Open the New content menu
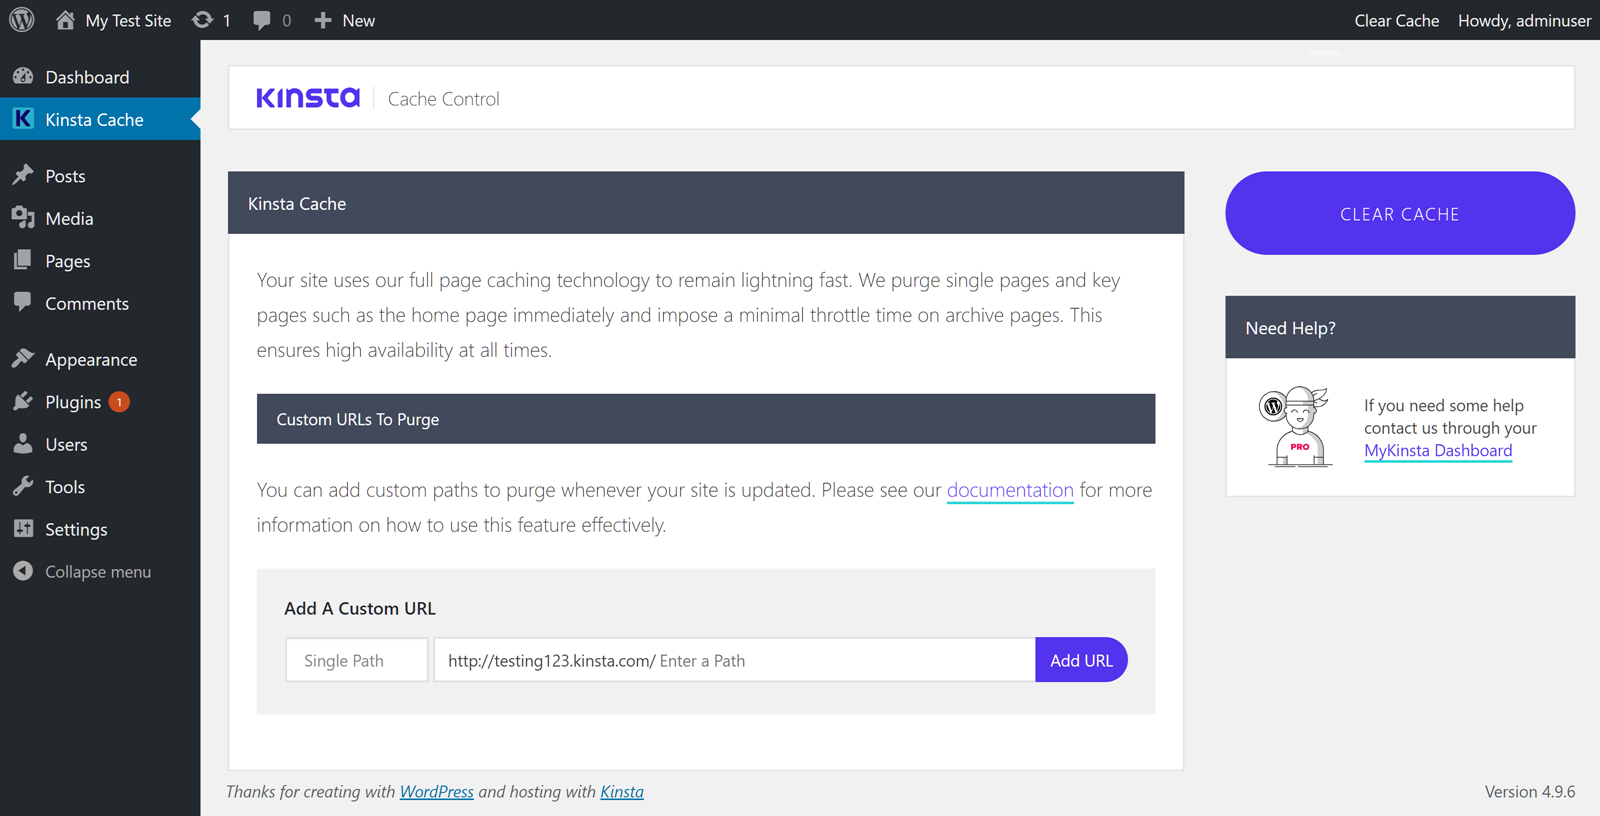Screen dimensions: 1600x816 click(344, 20)
